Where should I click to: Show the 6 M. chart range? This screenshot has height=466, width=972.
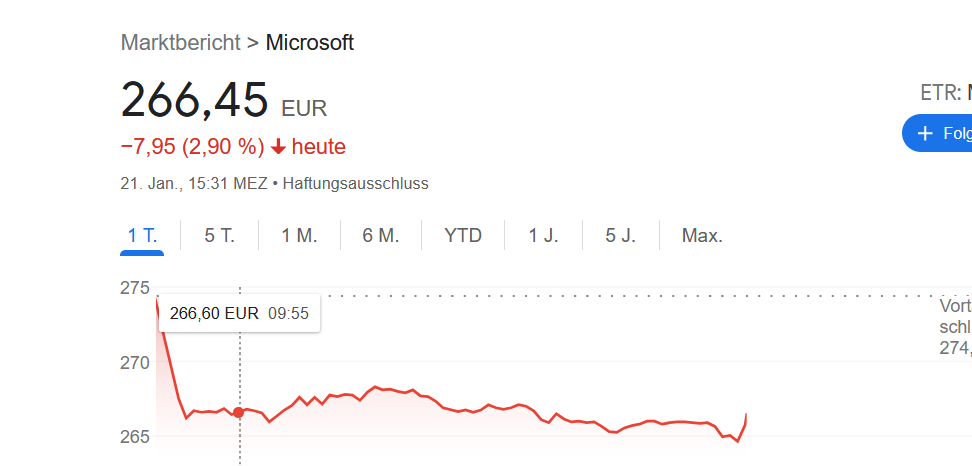381,235
